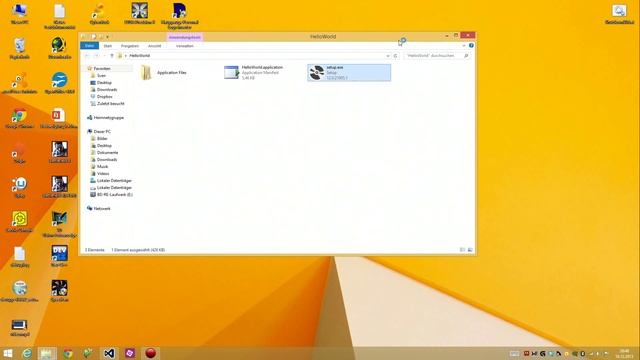This screenshot has height=360, width=640.
Task: Open Explorer help with the question mark
Action: [471, 46]
